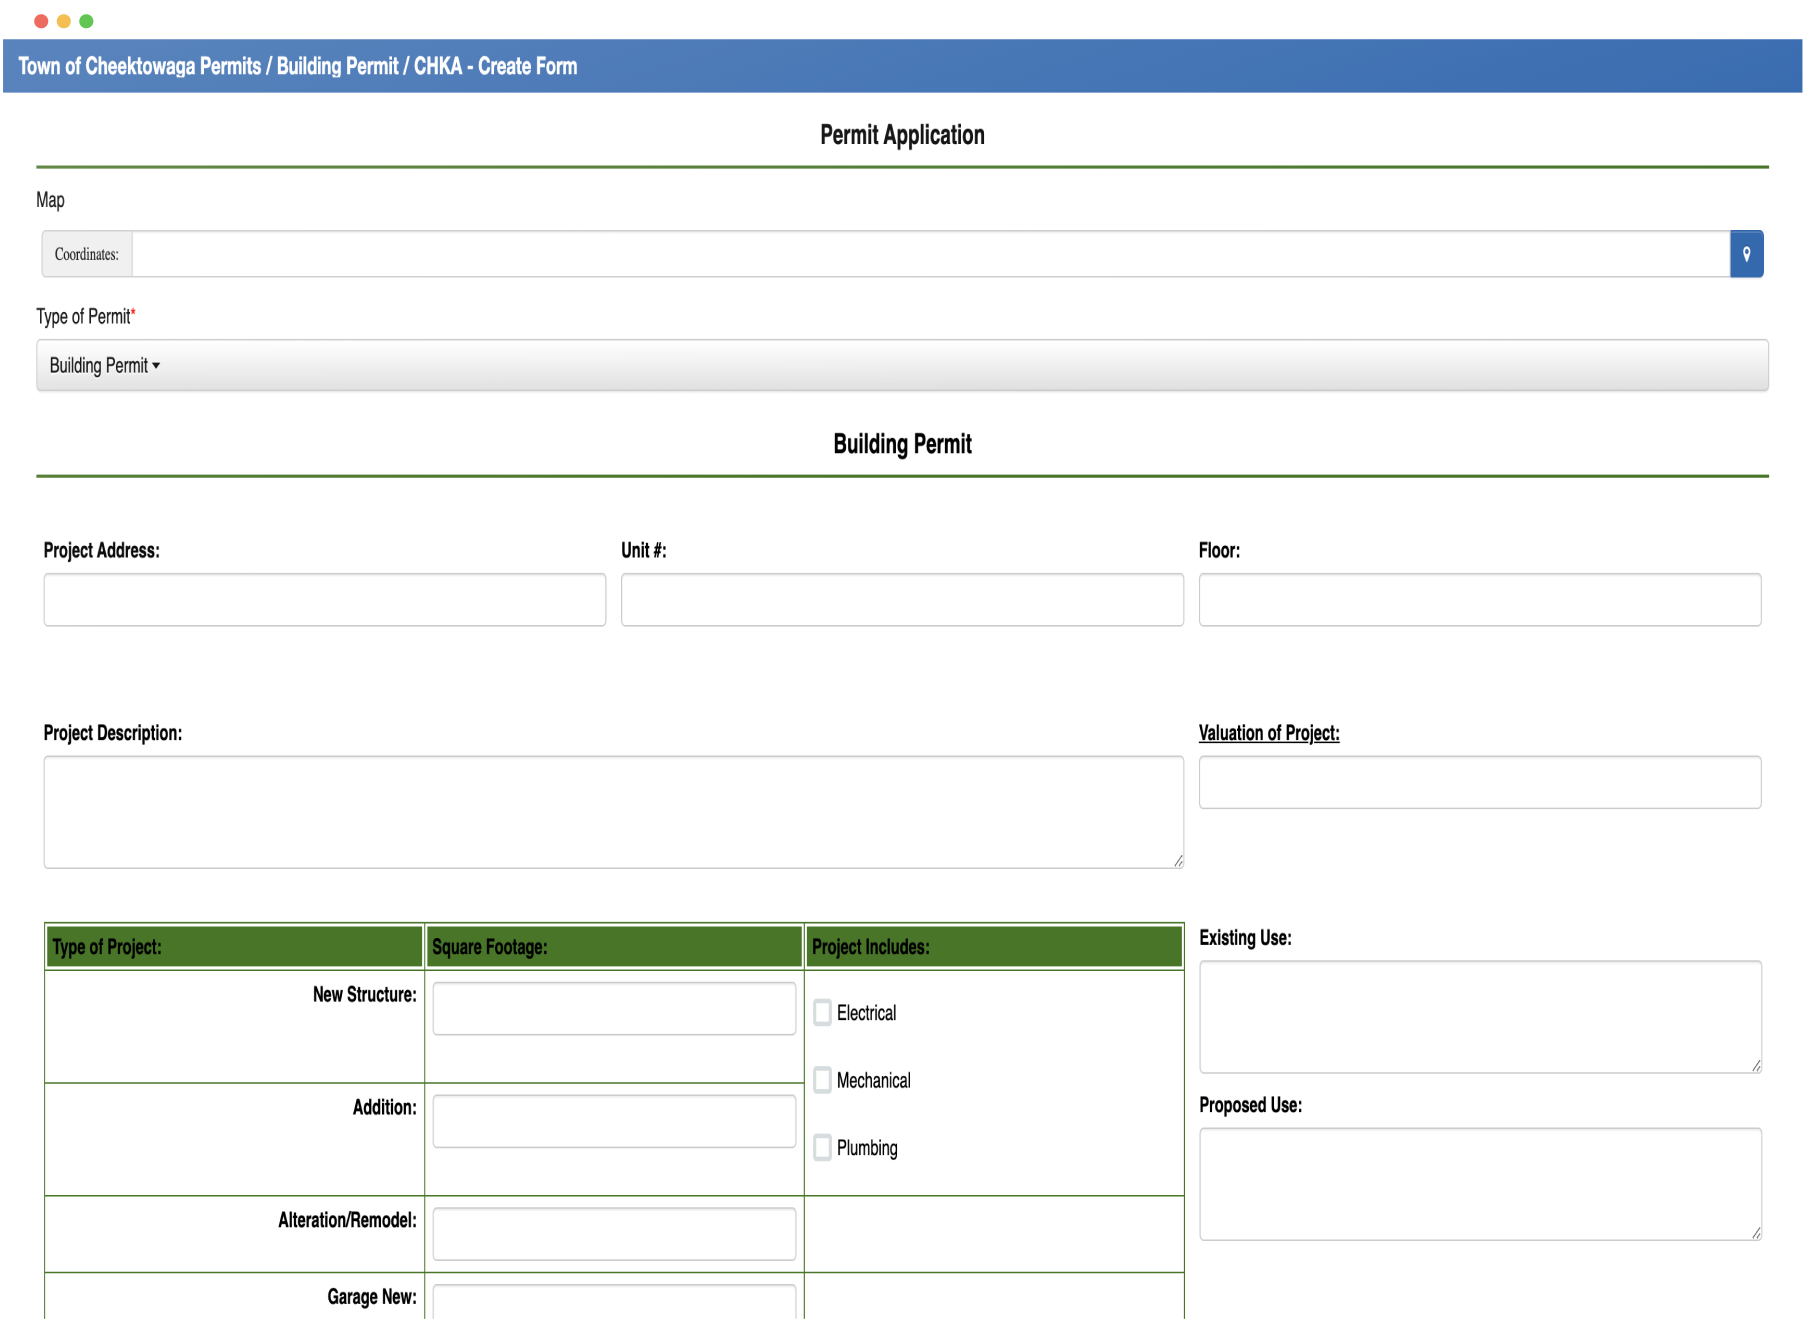Select the Building Permit breadcrumb in the header
The image size is (1806, 1322).
pyautogui.click(x=339, y=66)
